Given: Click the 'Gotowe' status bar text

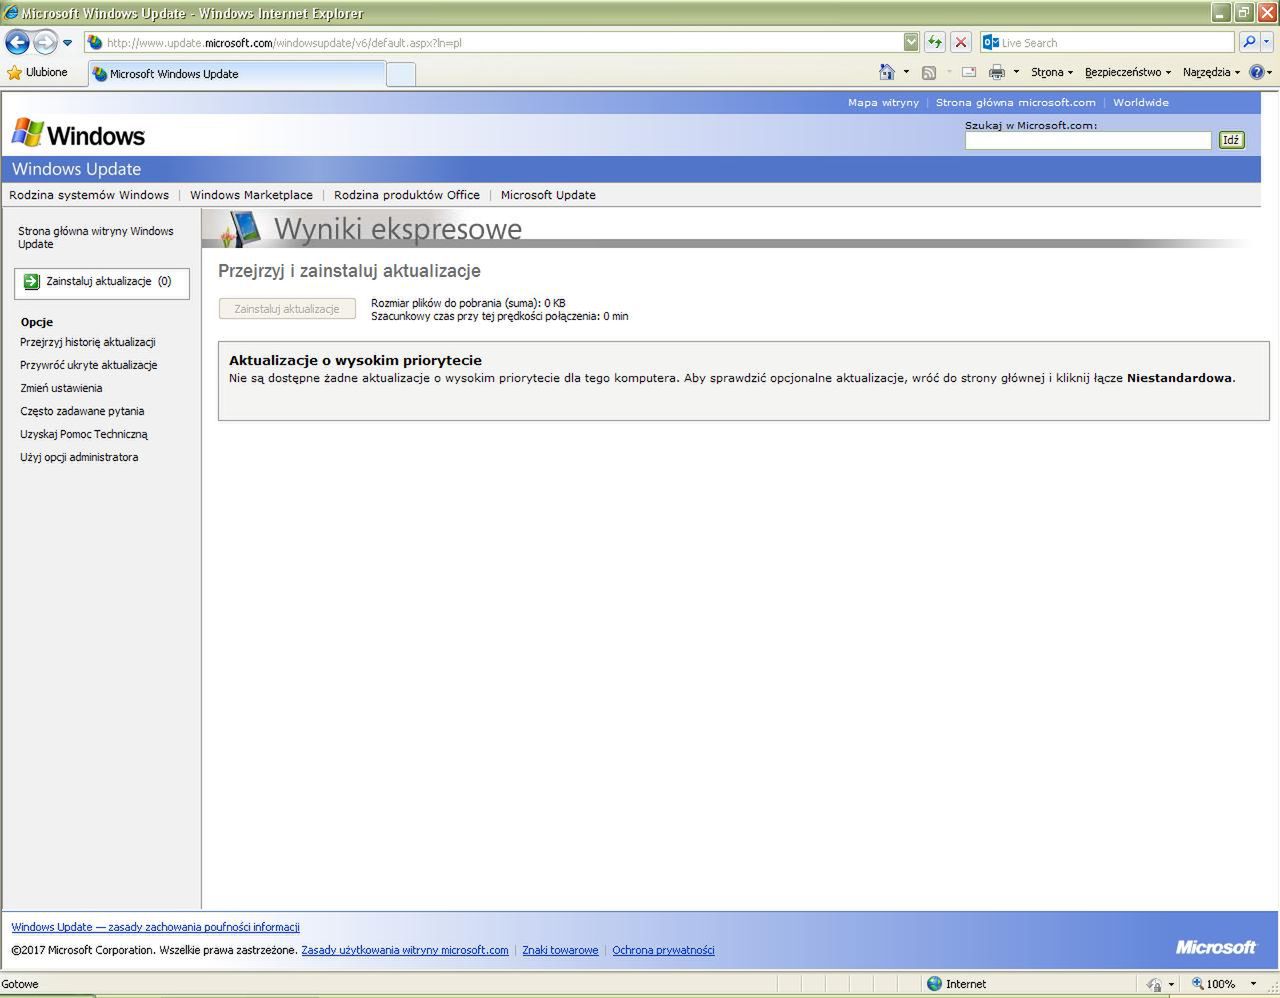Looking at the screenshot, I should pos(20,984).
